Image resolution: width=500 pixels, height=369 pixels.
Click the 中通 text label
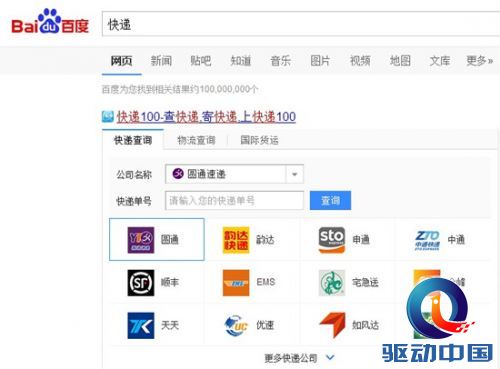point(456,240)
